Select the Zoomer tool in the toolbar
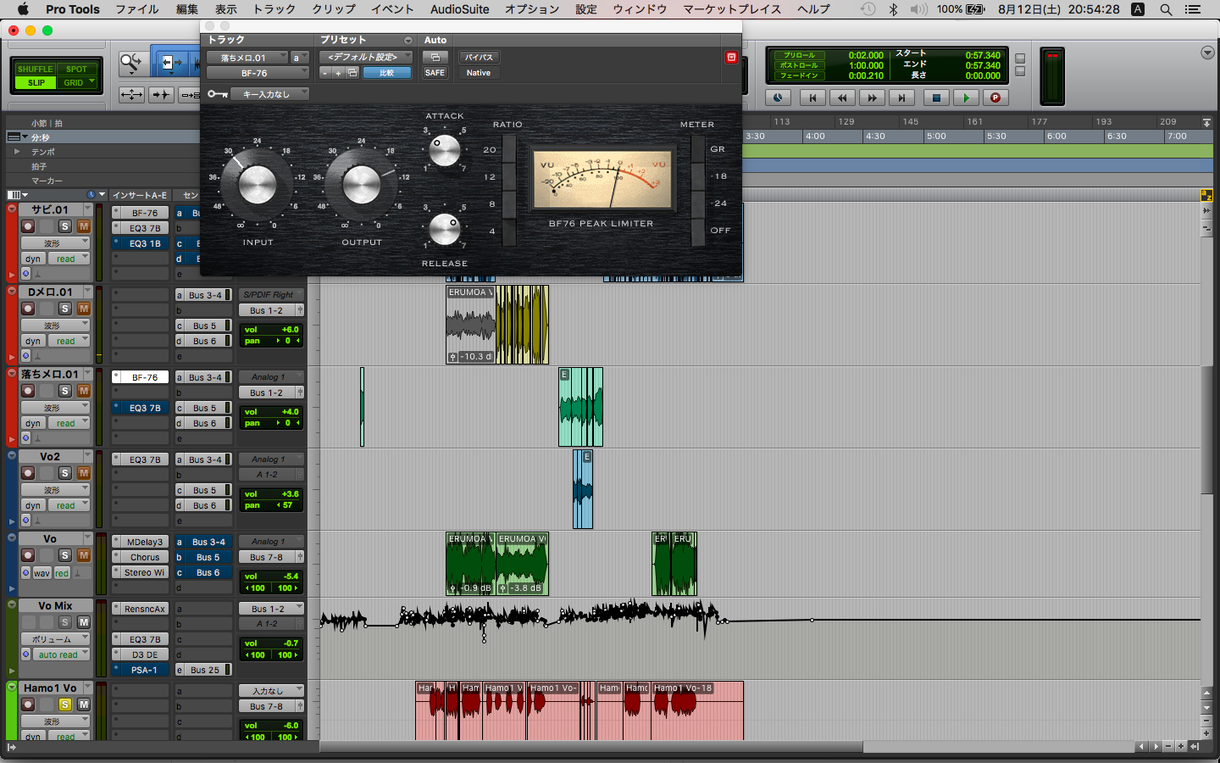The width and height of the screenshot is (1220, 763). (132, 64)
